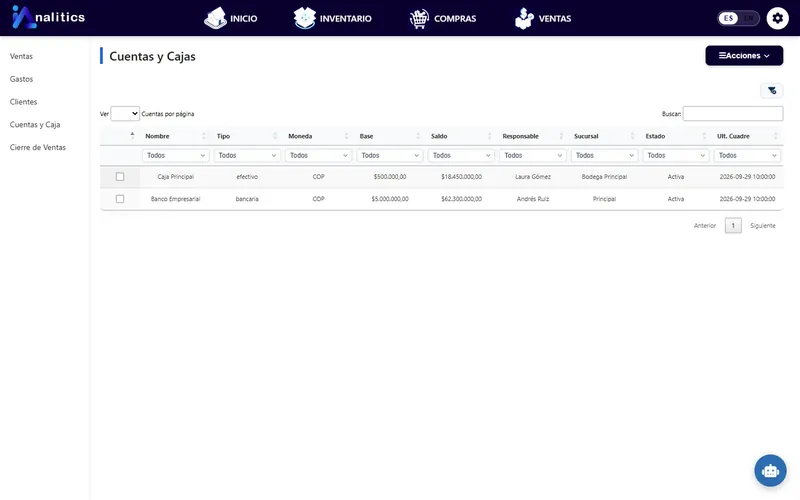Open the Nombre filter dropdown
The width and height of the screenshot is (800, 500).
tap(176, 156)
